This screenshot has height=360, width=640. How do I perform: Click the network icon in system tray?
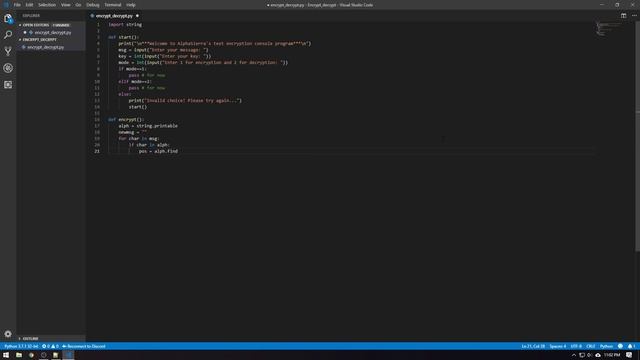pyautogui.click(x=582, y=355)
